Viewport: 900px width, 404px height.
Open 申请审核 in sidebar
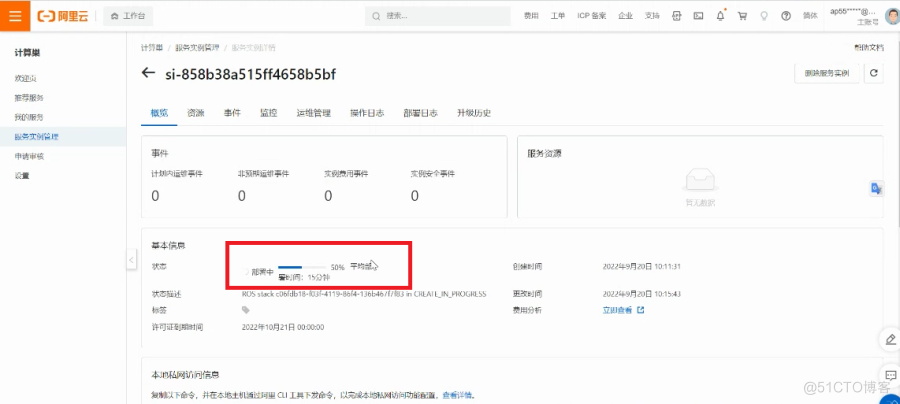pyautogui.click(x=29, y=156)
